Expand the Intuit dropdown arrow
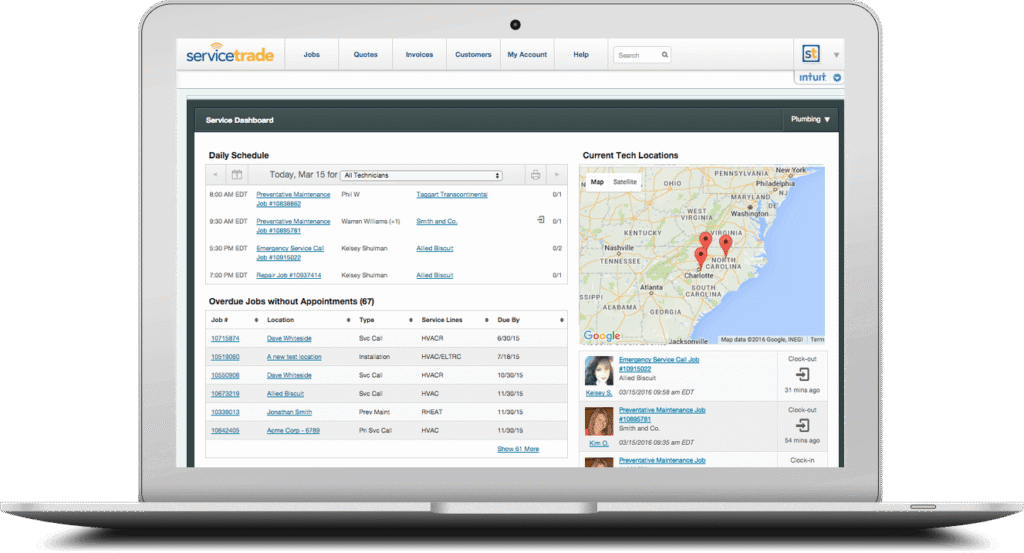Viewport: 1024px width, 553px height. pyautogui.click(x=837, y=77)
